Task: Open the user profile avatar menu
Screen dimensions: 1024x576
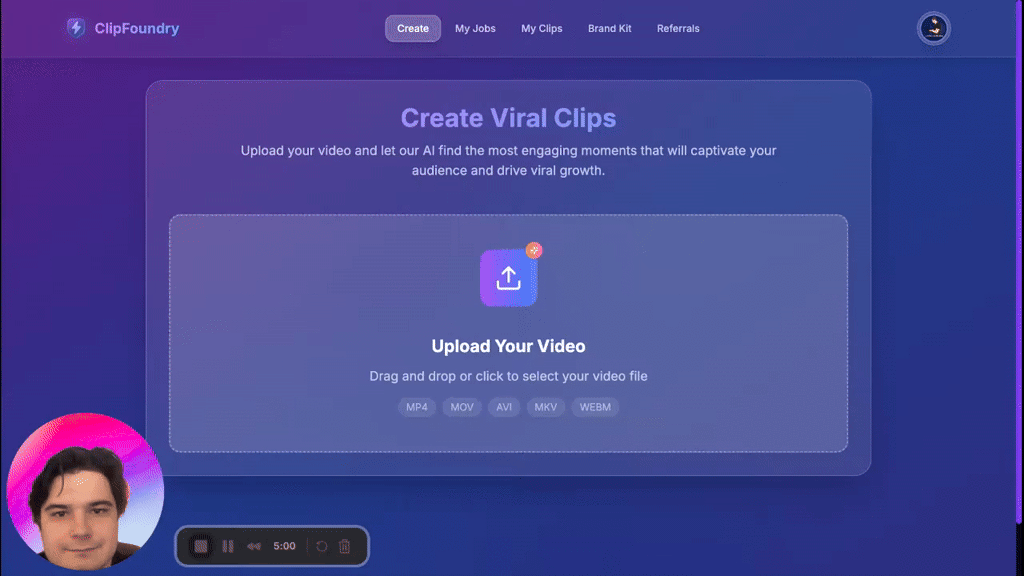Action: tap(933, 29)
